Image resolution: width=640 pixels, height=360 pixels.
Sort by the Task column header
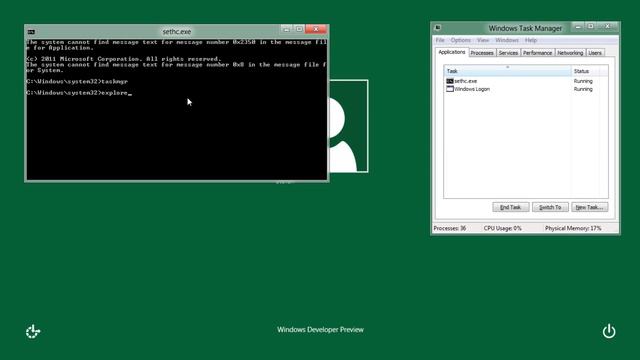[507, 71]
